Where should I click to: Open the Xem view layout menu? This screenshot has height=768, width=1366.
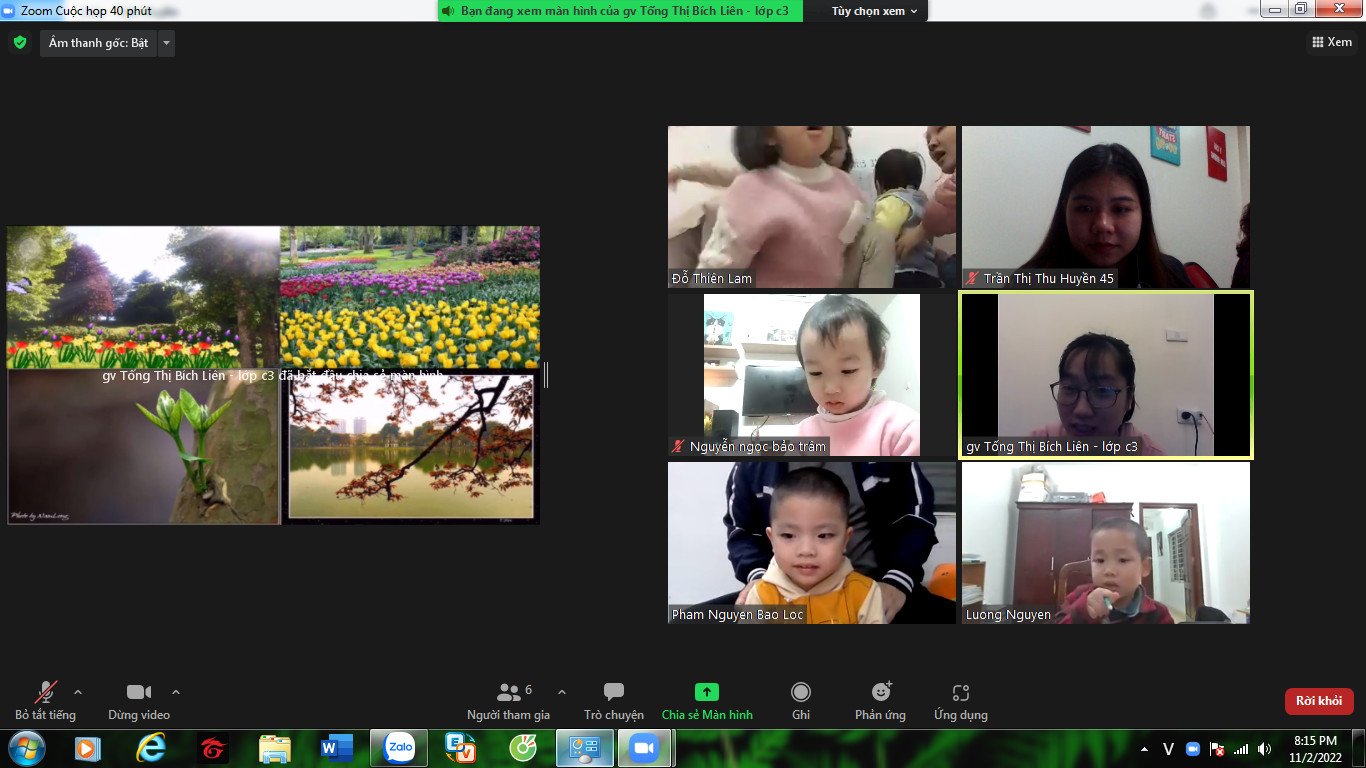tap(1331, 42)
